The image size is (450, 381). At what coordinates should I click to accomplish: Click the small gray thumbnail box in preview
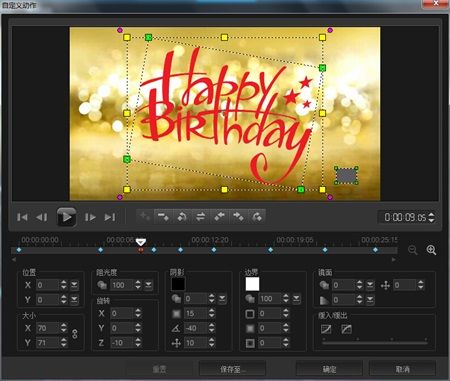point(347,176)
